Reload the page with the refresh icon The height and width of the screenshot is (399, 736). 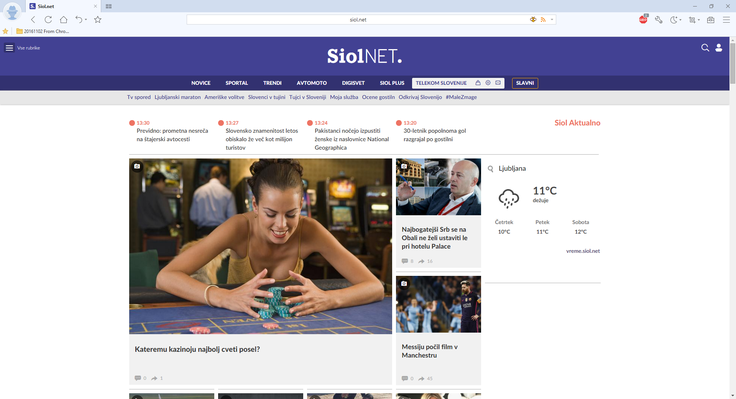pos(48,20)
